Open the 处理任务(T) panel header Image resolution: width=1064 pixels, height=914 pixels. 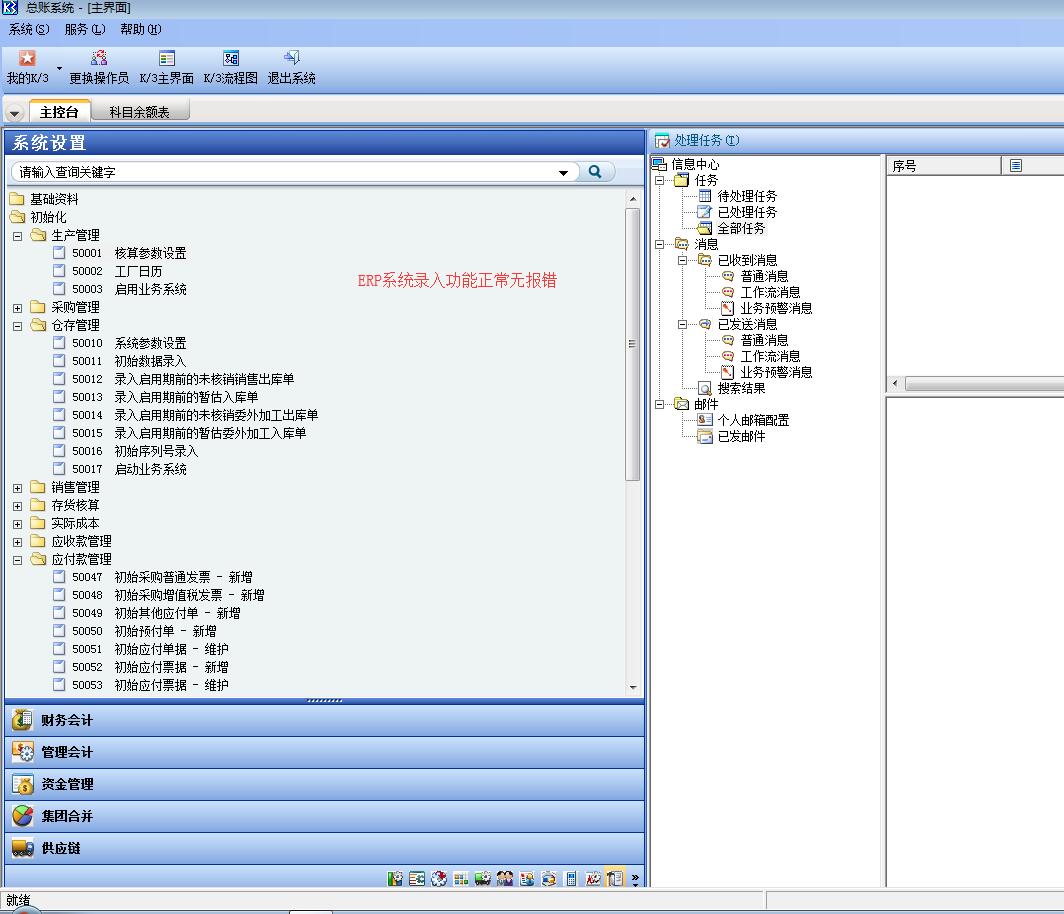[706, 140]
